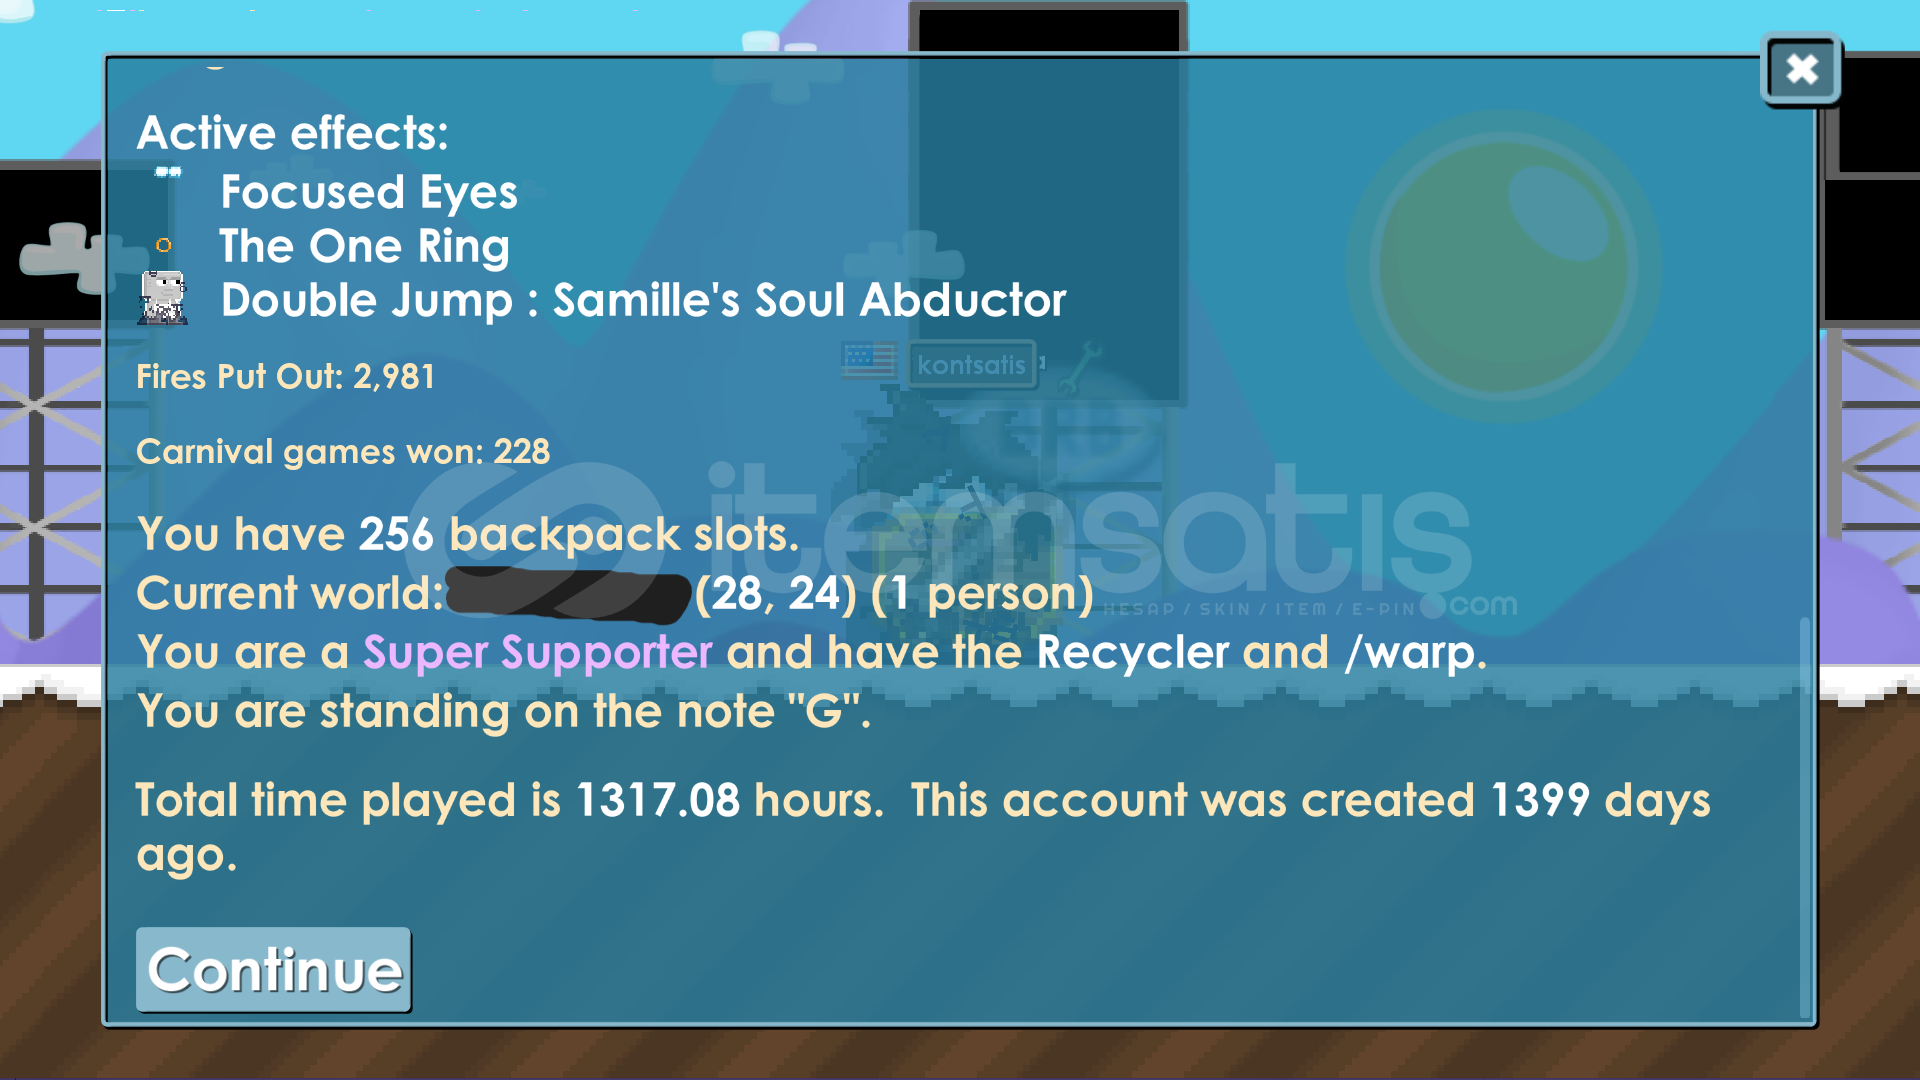The width and height of the screenshot is (1920, 1080).
Task: Click The One Ring effect label
Action: pos(364,246)
